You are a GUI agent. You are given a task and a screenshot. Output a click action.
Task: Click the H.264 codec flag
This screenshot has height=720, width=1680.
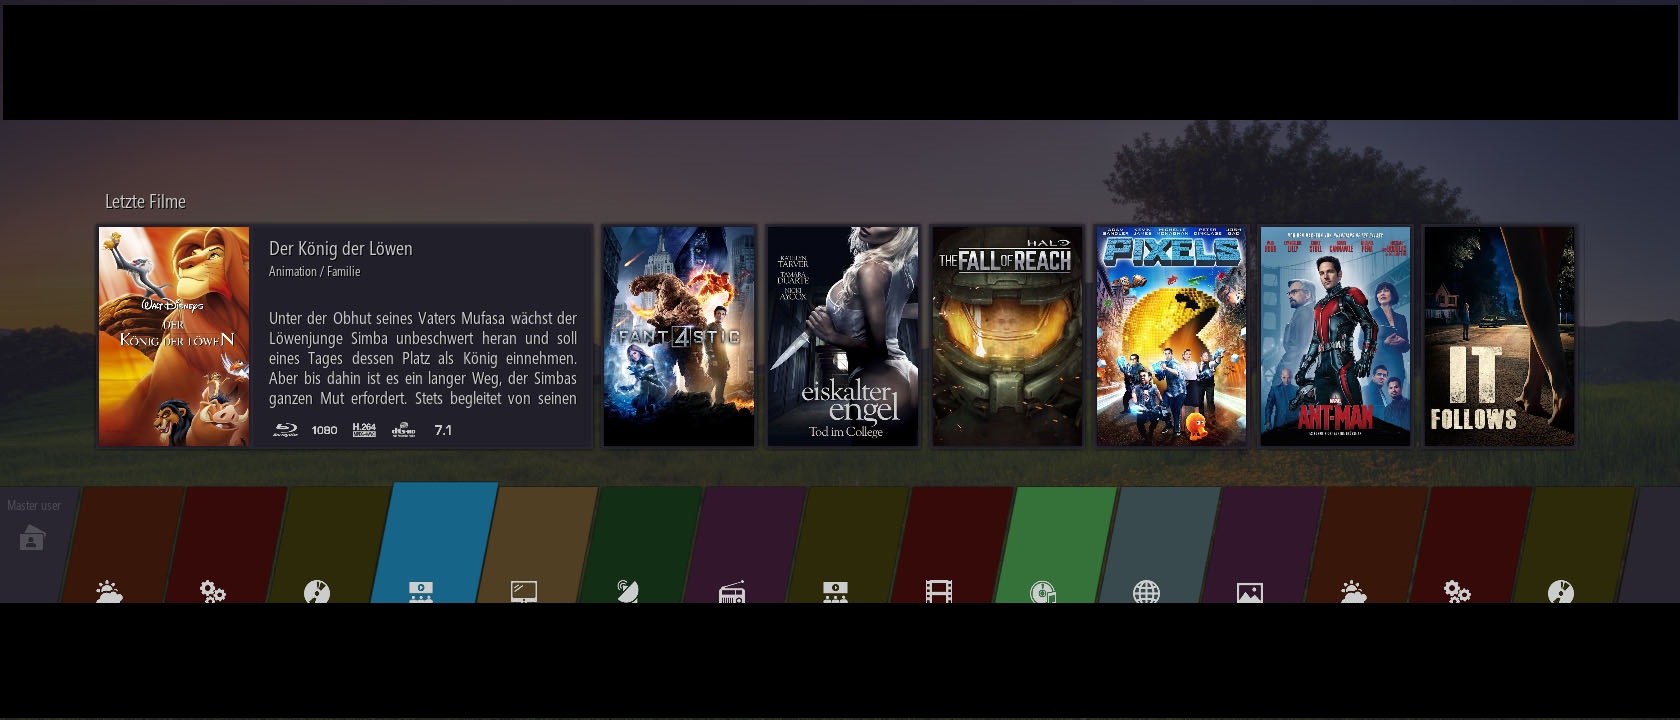pyautogui.click(x=364, y=430)
